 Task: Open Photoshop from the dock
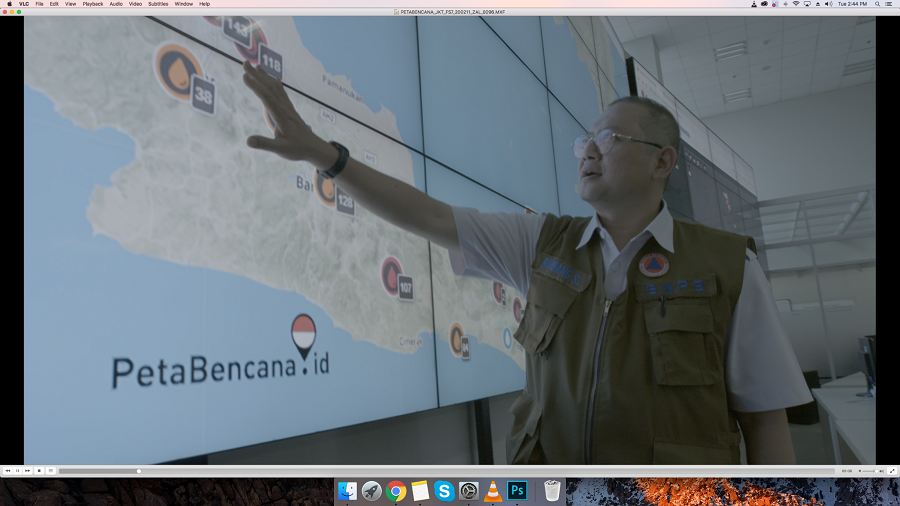click(x=518, y=491)
